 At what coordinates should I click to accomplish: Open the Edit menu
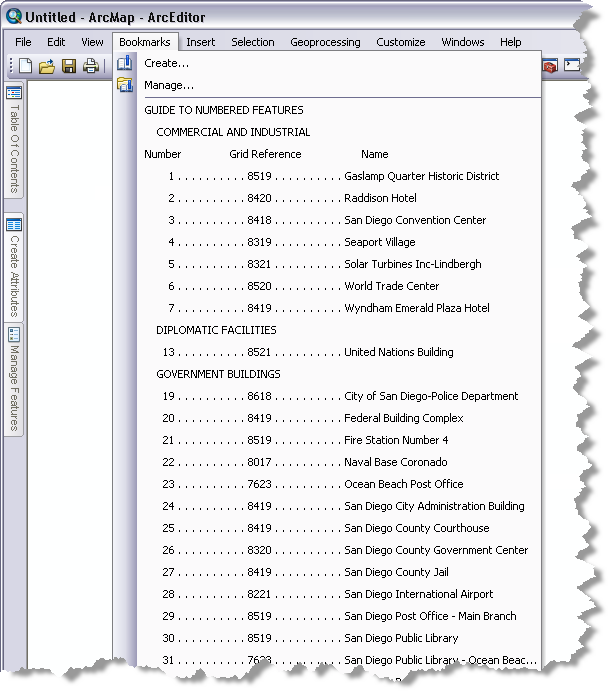point(56,42)
